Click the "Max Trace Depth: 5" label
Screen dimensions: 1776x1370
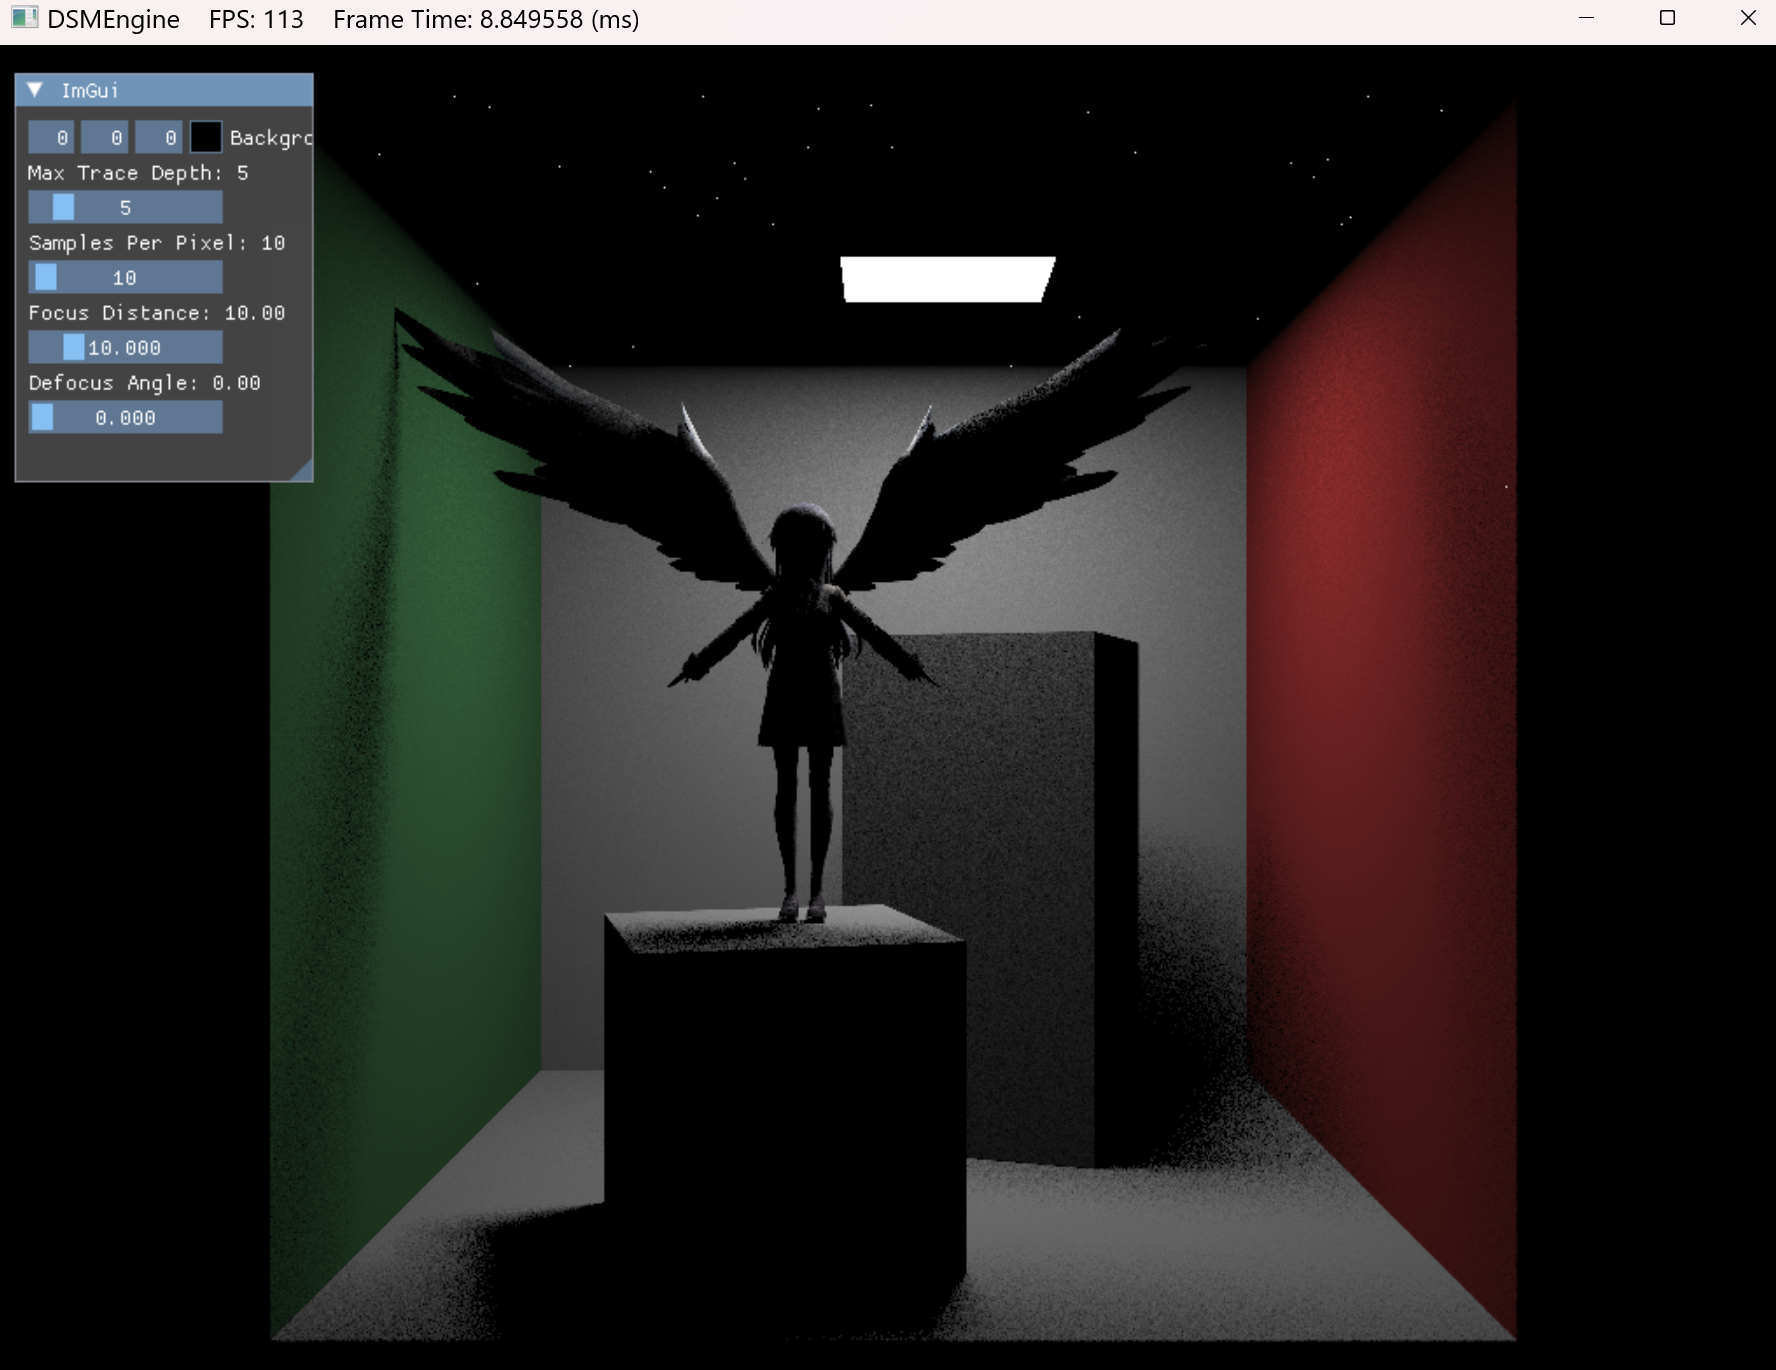tap(138, 173)
